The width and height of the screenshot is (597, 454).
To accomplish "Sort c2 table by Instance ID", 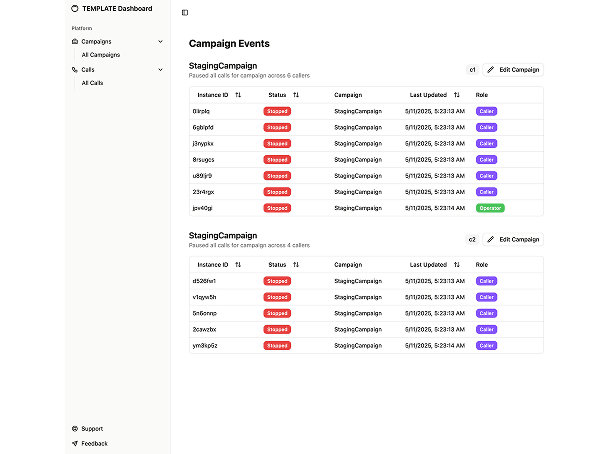I will [219, 265].
